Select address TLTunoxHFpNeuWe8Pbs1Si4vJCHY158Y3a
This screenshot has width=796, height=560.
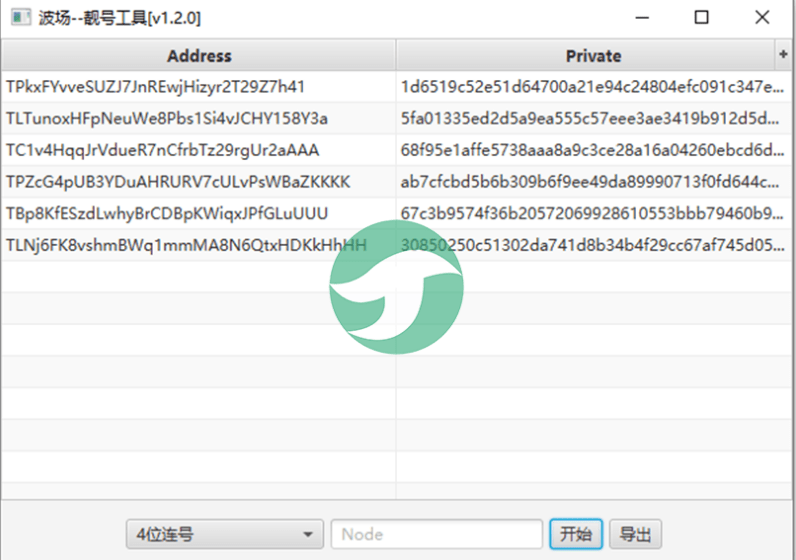pos(167,118)
